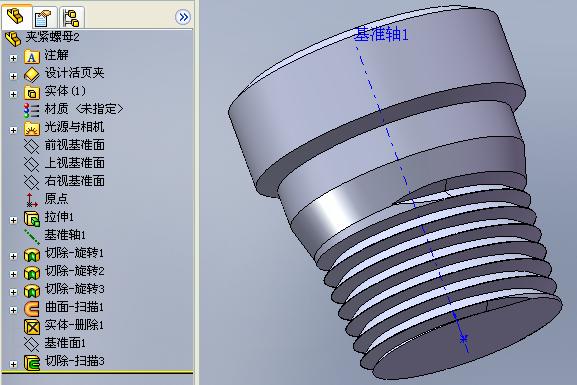Click the 切除-旋转3 revolved cut icon
577x385 pixels.
(x=32, y=290)
